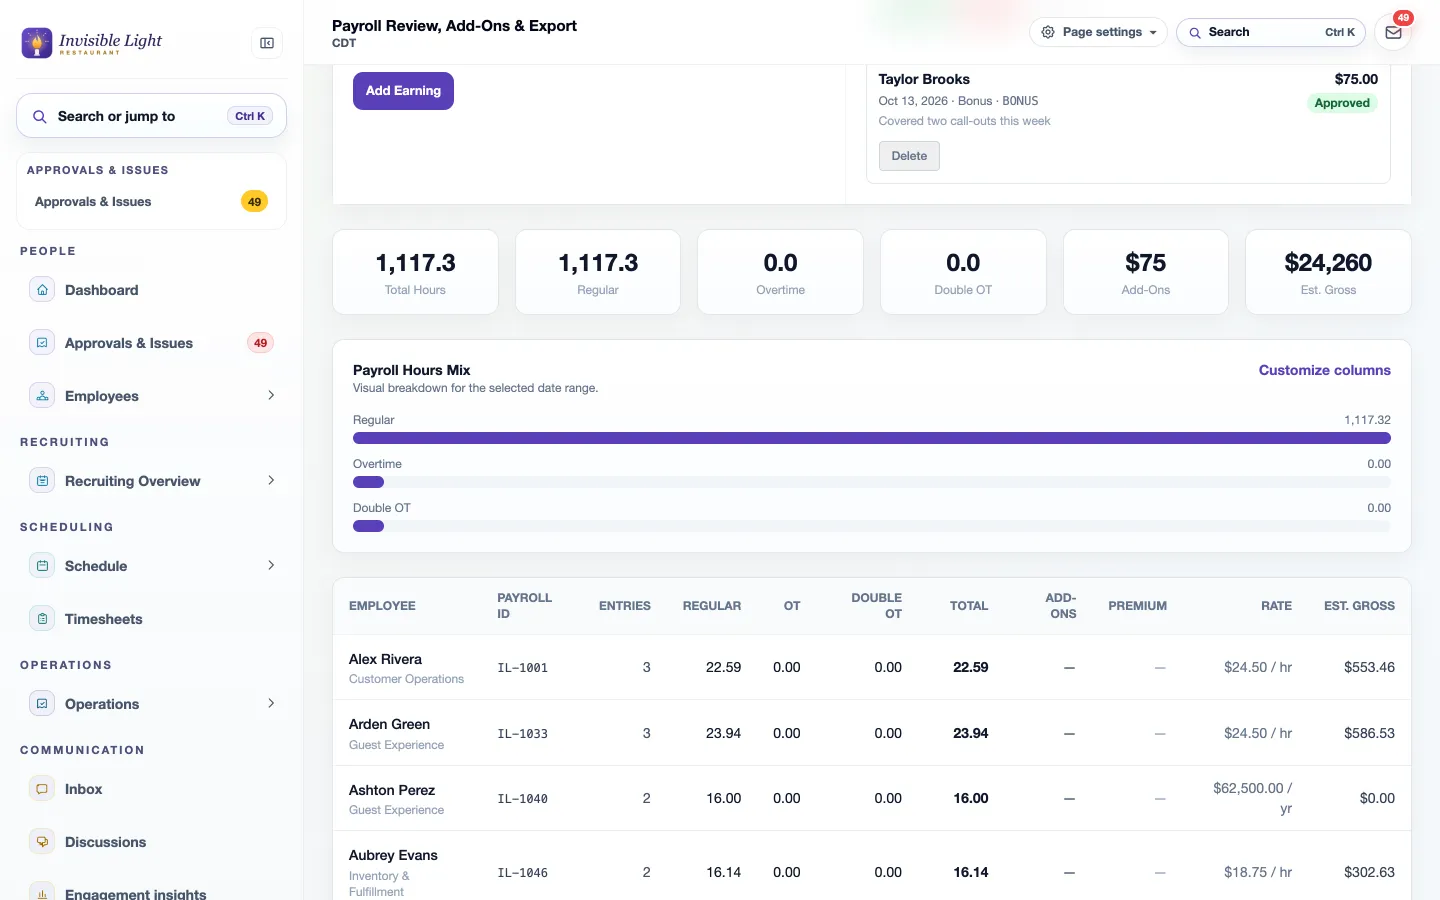Click the EMPLOYEE column header
1440x900 pixels.
tap(382, 606)
